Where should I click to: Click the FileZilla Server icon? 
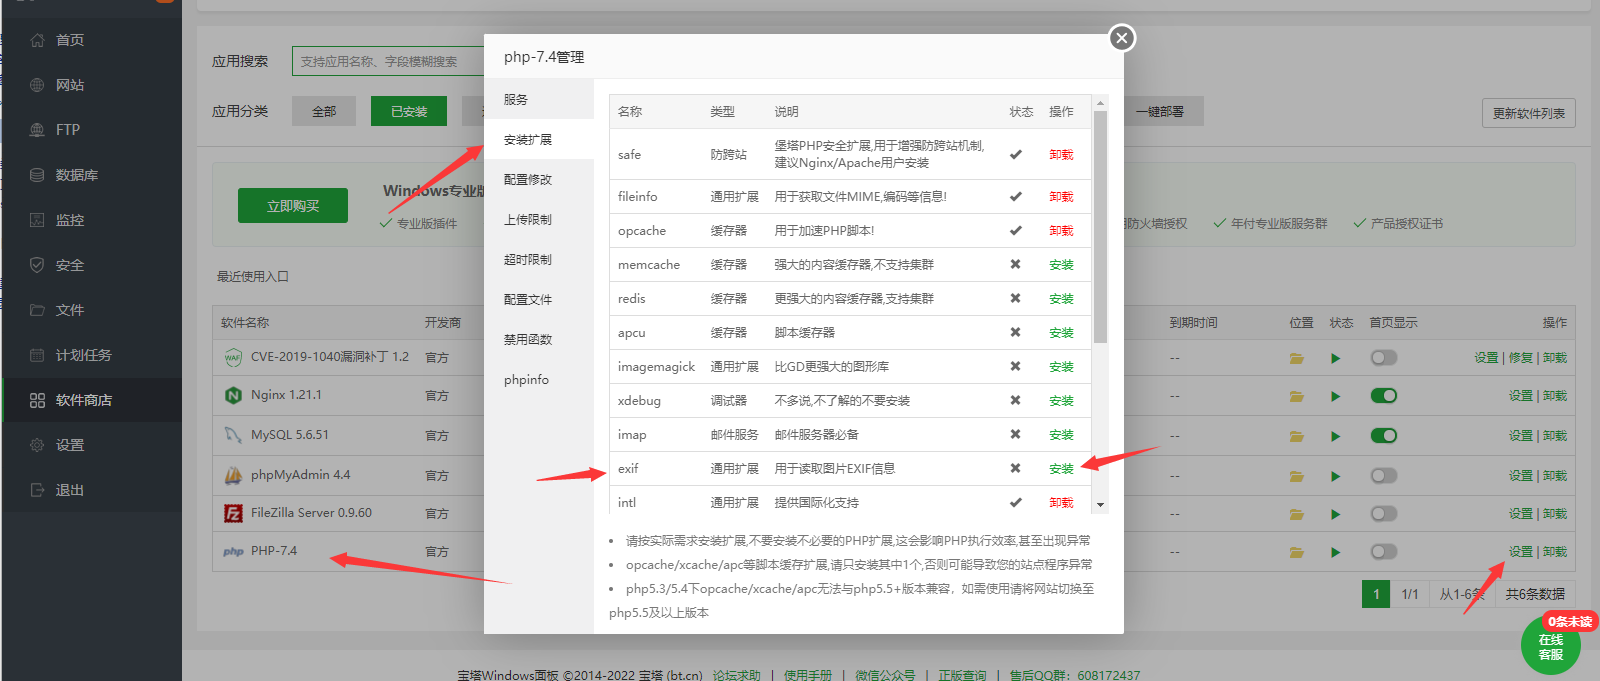pyautogui.click(x=233, y=514)
